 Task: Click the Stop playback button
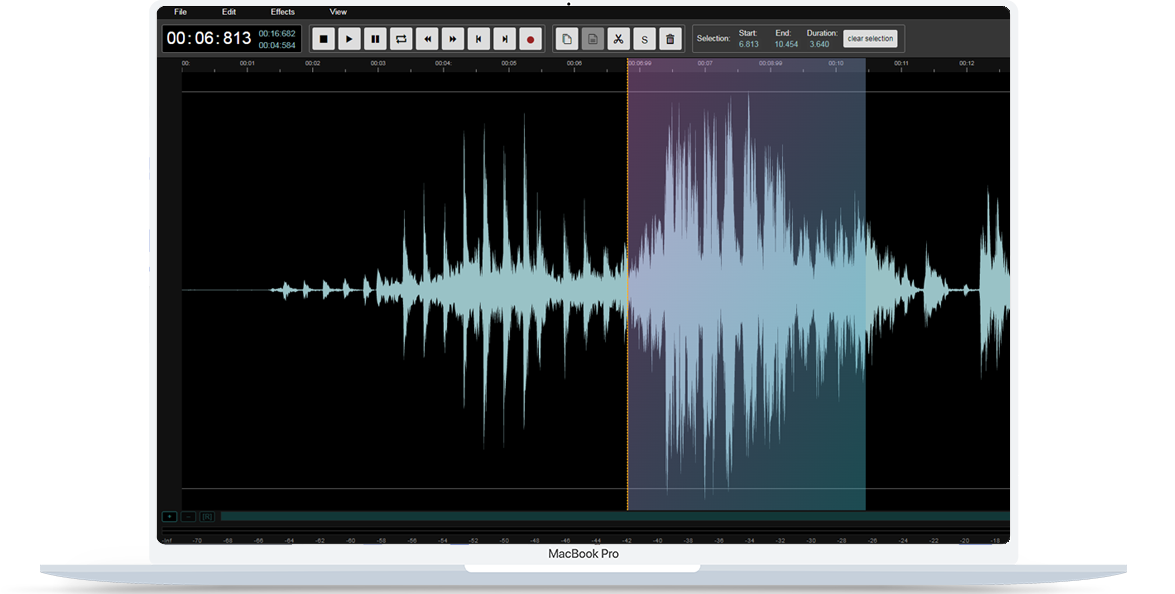click(x=323, y=40)
